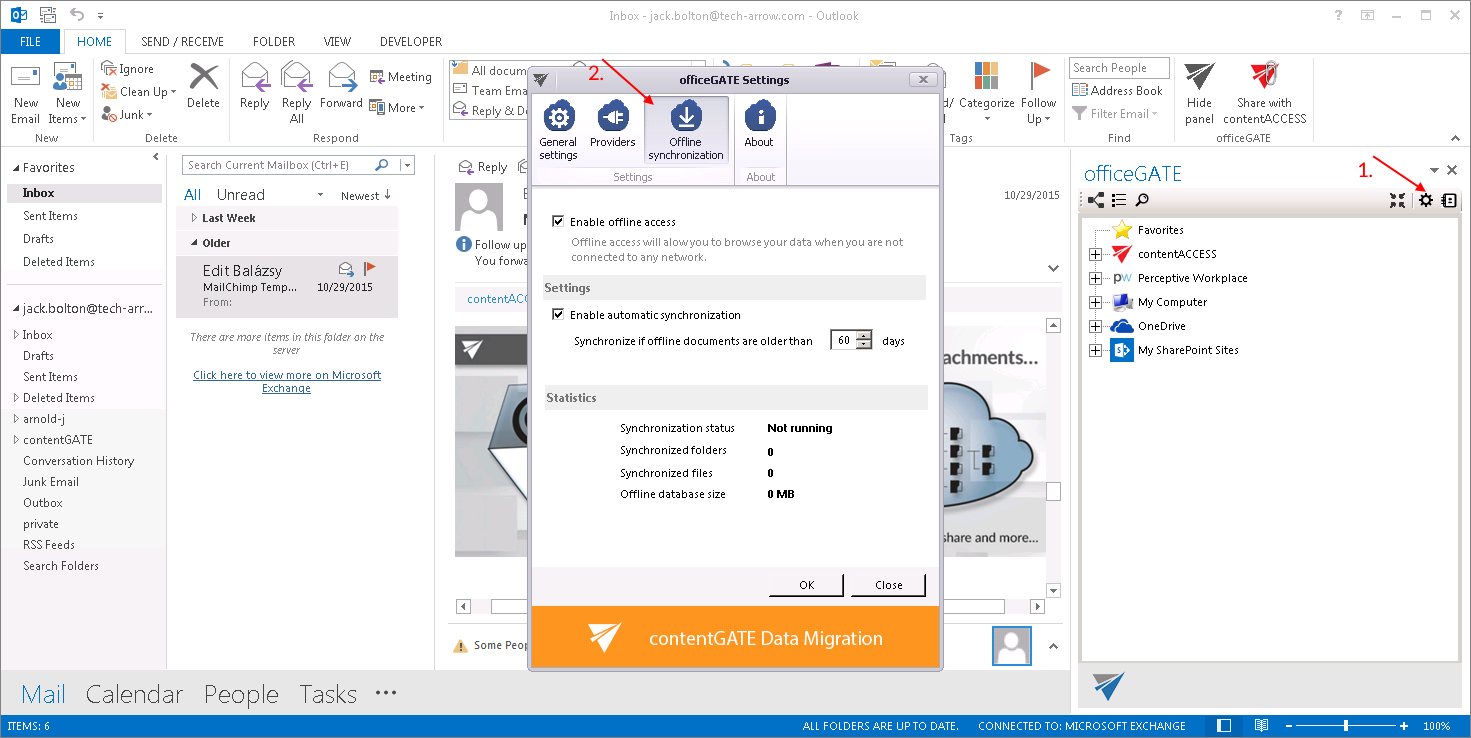Click Ignore in the Delete group

click(127, 69)
